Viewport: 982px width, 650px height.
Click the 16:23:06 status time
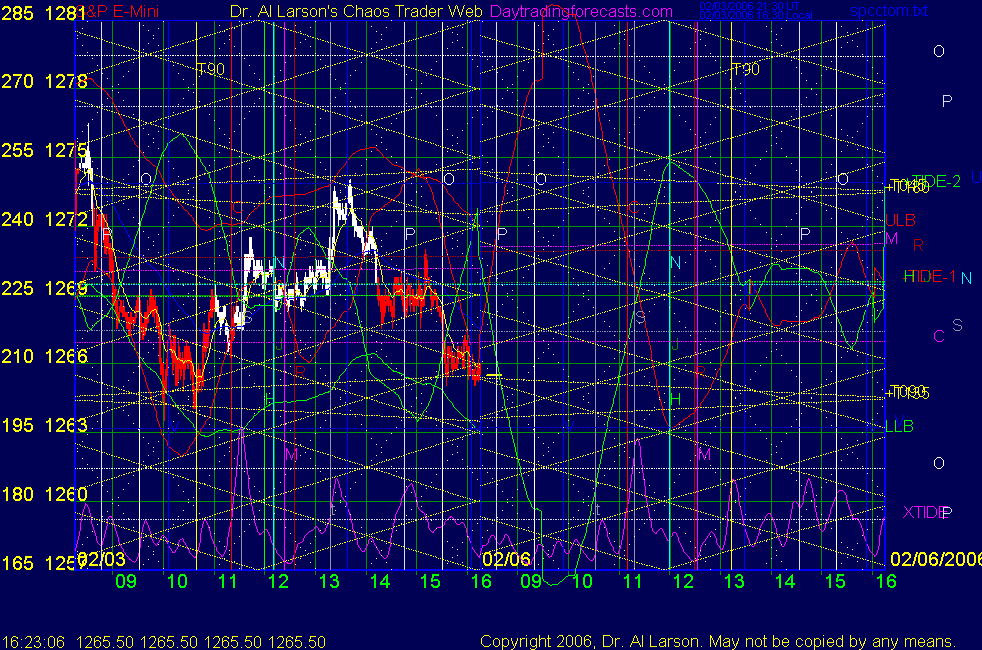33,642
